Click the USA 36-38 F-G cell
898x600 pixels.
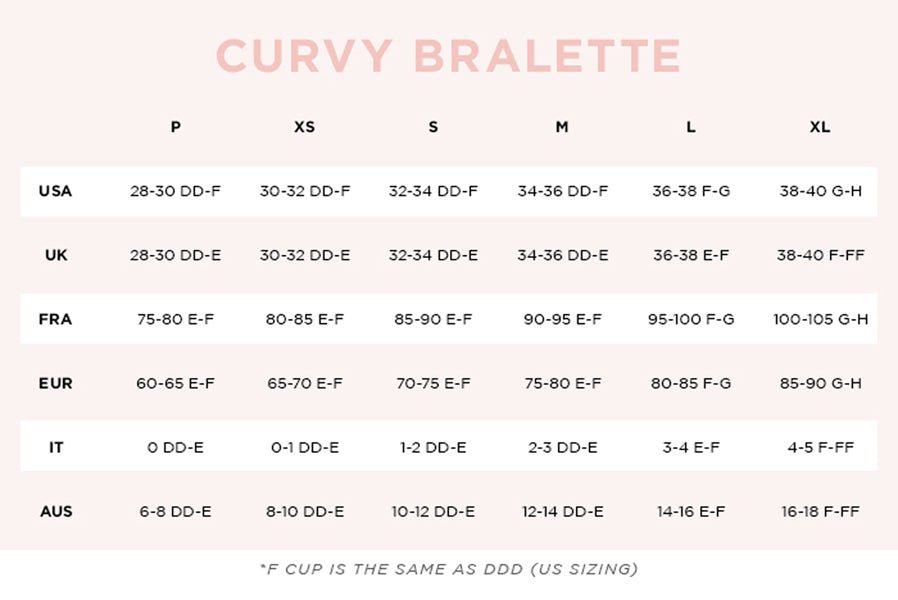(691, 191)
